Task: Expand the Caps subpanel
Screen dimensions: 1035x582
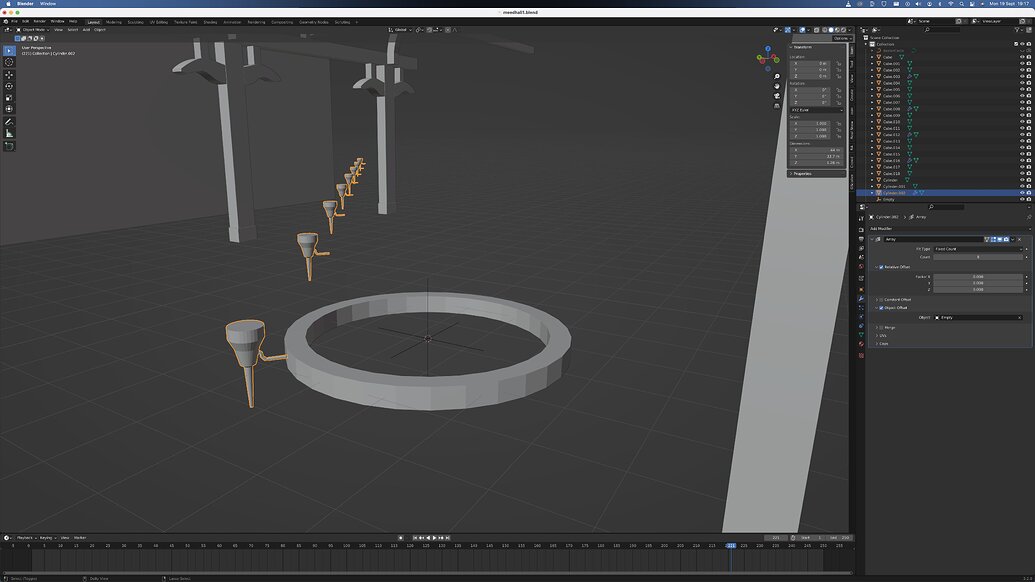Action: [883, 344]
